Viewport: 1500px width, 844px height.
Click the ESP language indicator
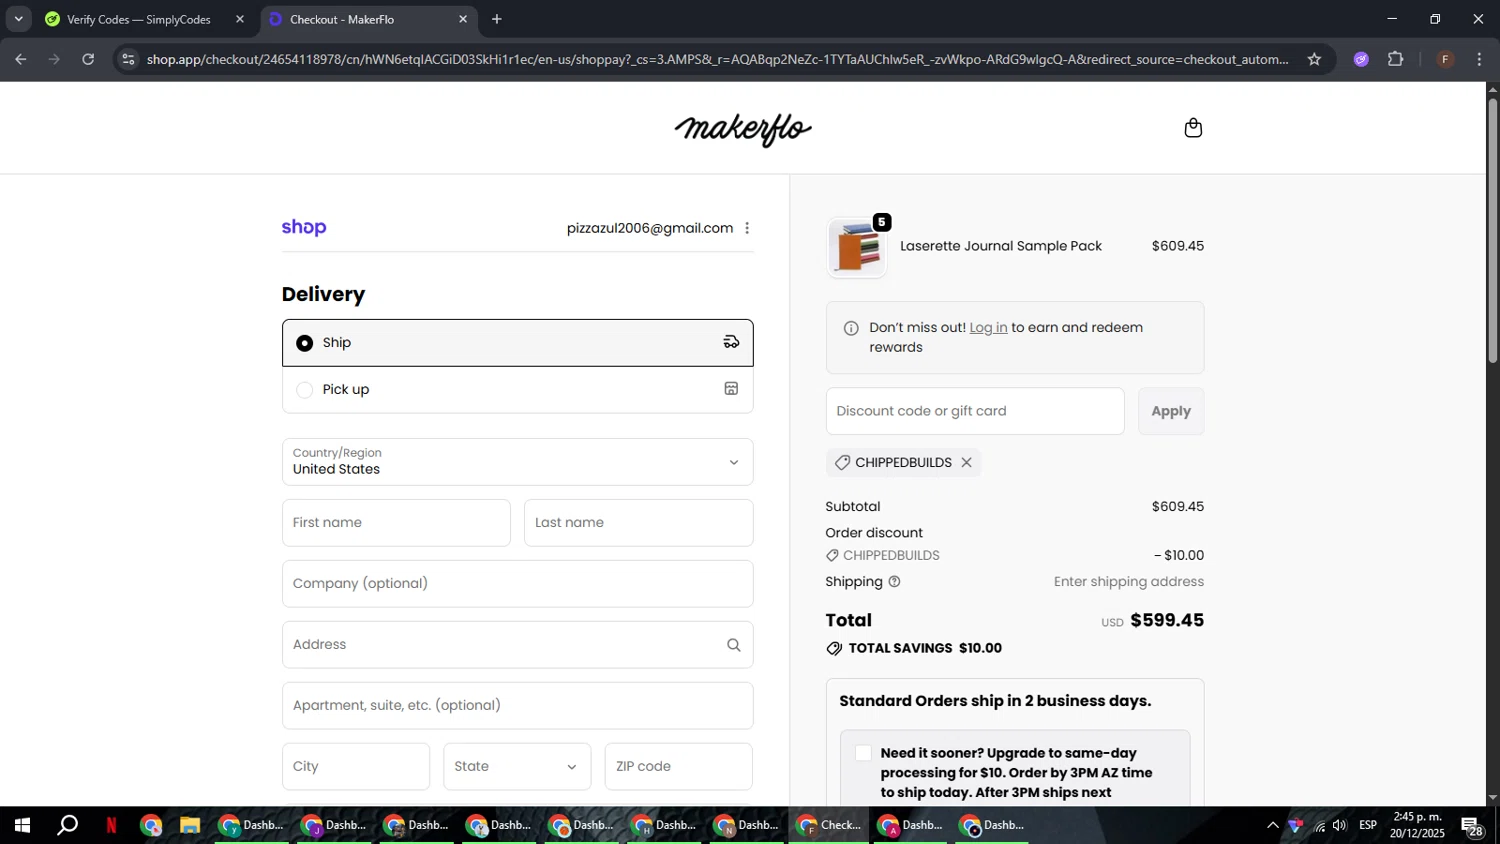1368,825
